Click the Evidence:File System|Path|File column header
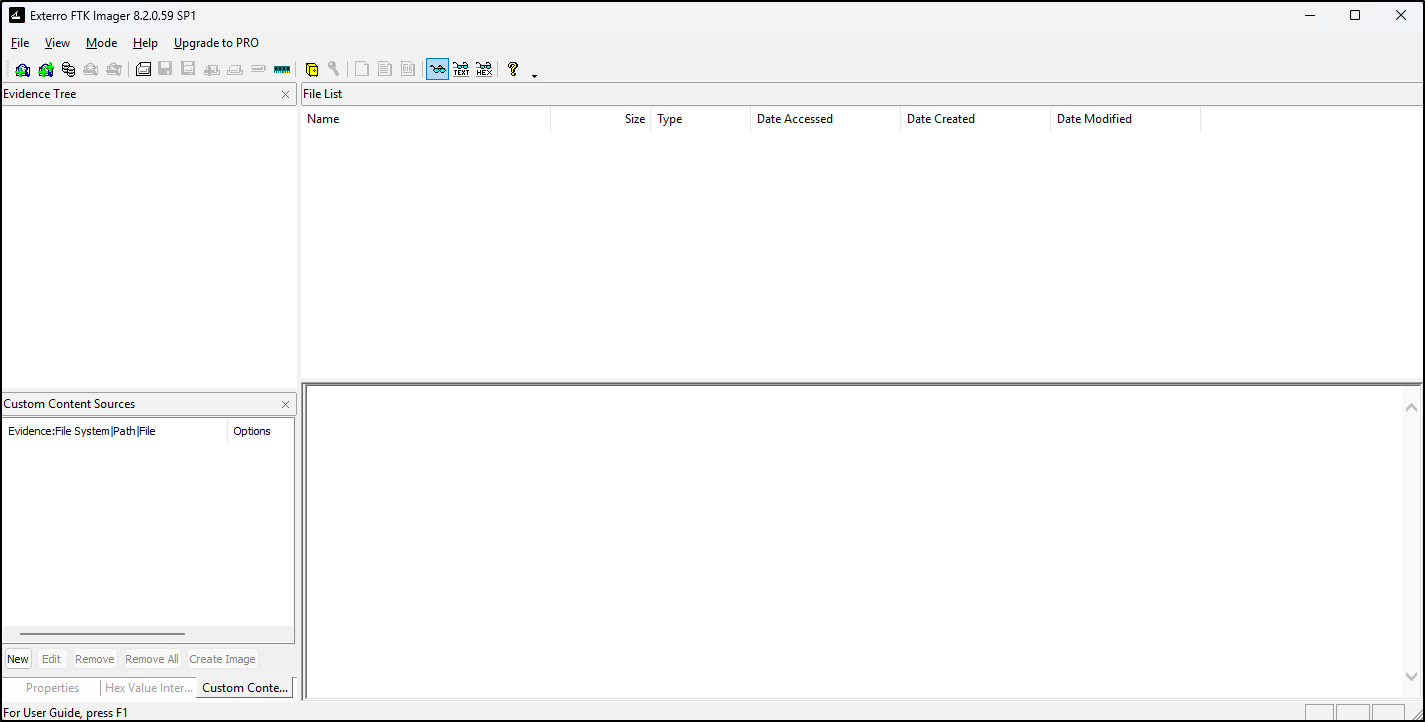The width and height of the screenshot is (1425, 722). coord(116,431)
